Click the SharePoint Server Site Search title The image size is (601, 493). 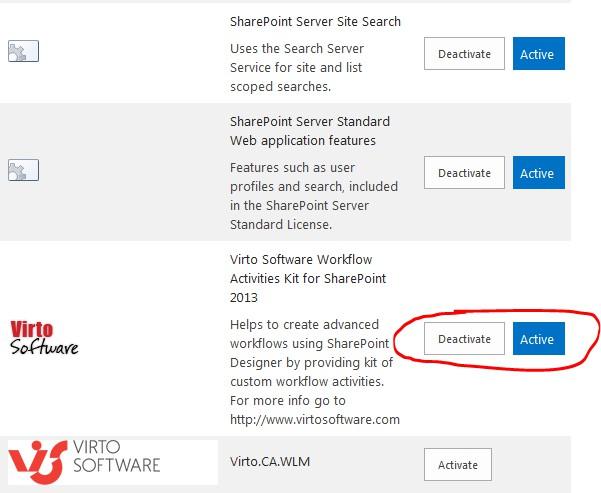click(315, 21)
